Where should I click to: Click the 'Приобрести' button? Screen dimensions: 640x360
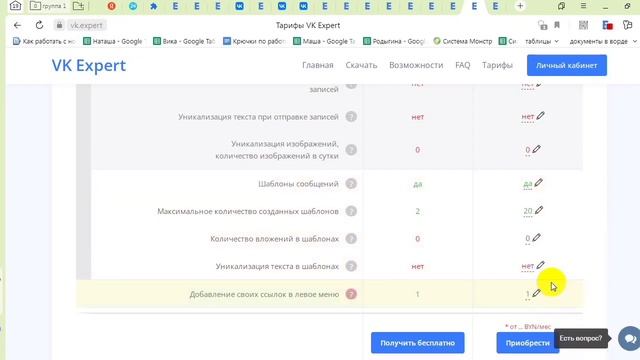coord(527,343)
